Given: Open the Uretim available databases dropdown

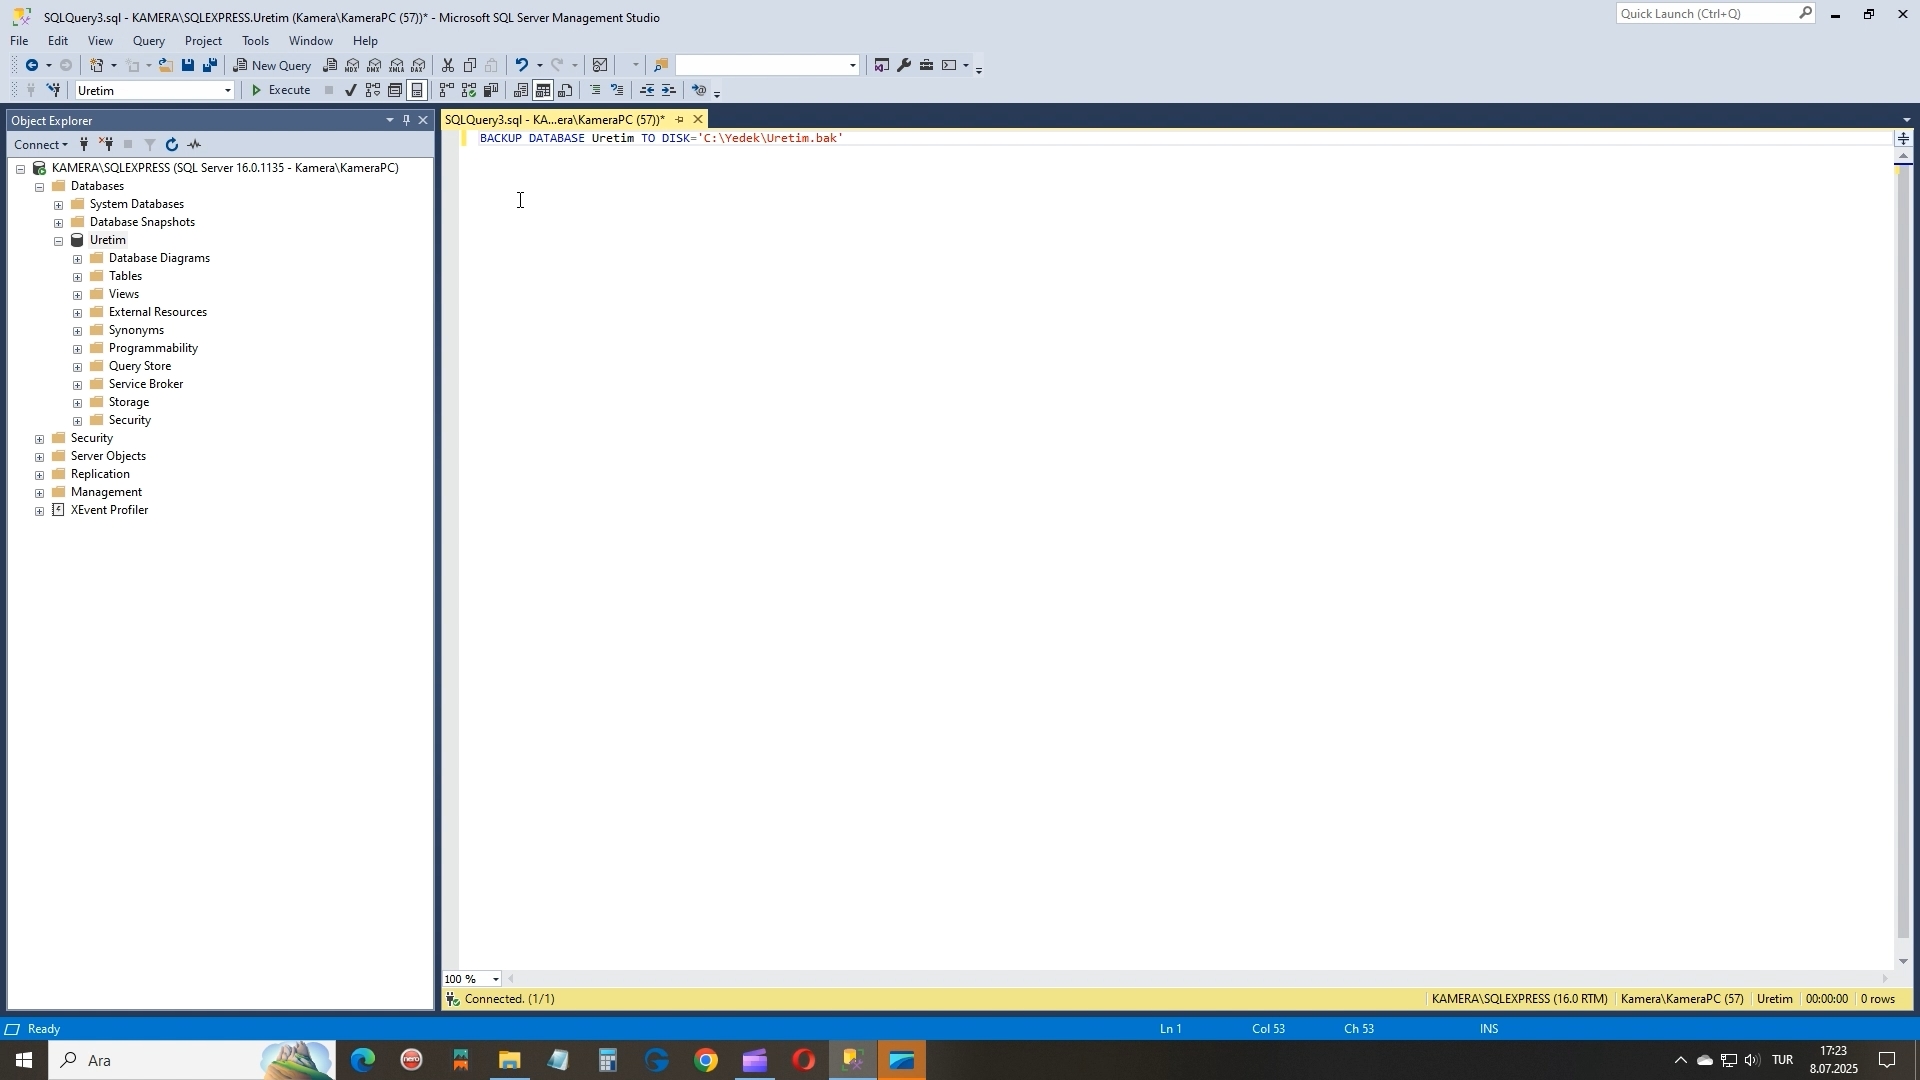Looking at the screenshot, I should click(228, 91).
